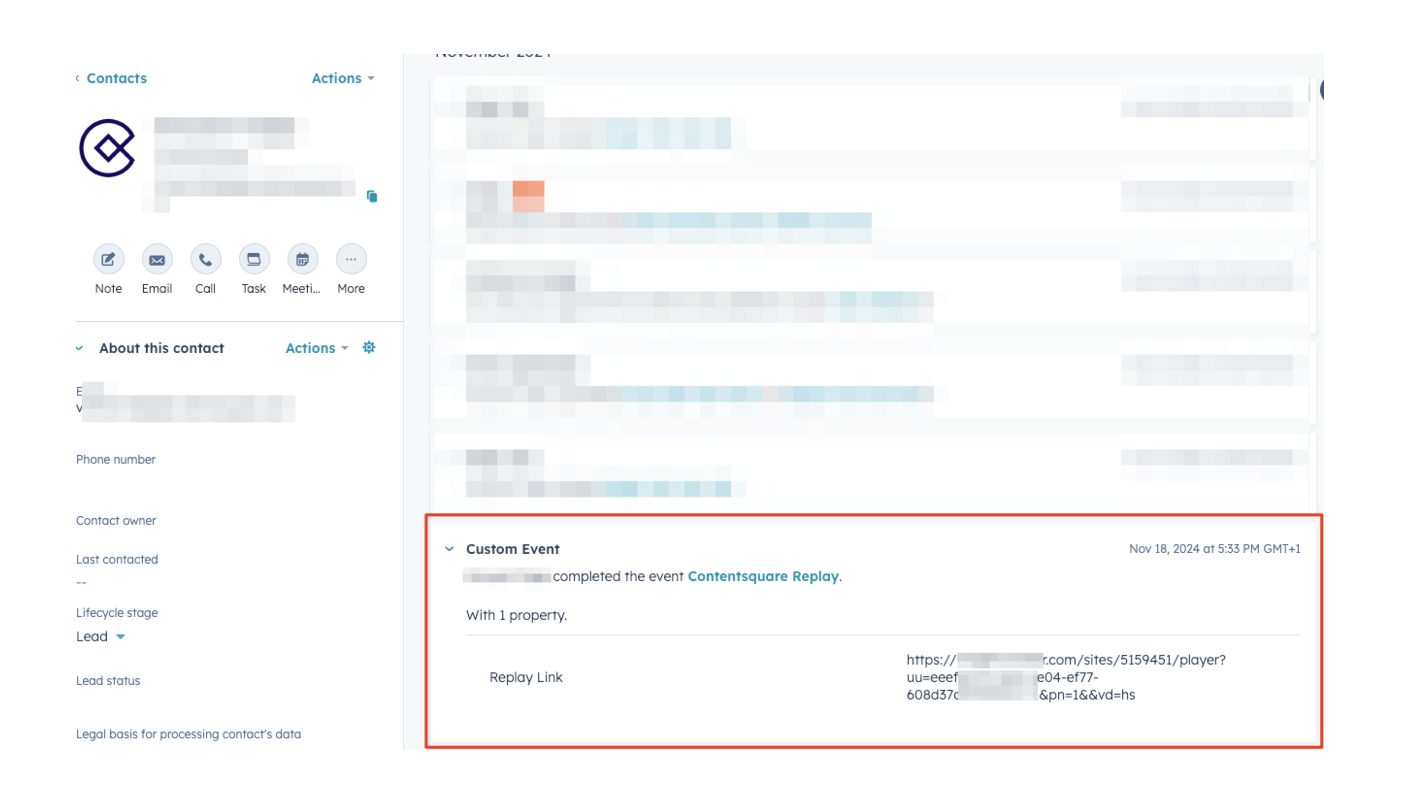Collapse the About this contact section
This screenshot has height=790, width=1404.
tap(80, 348)
